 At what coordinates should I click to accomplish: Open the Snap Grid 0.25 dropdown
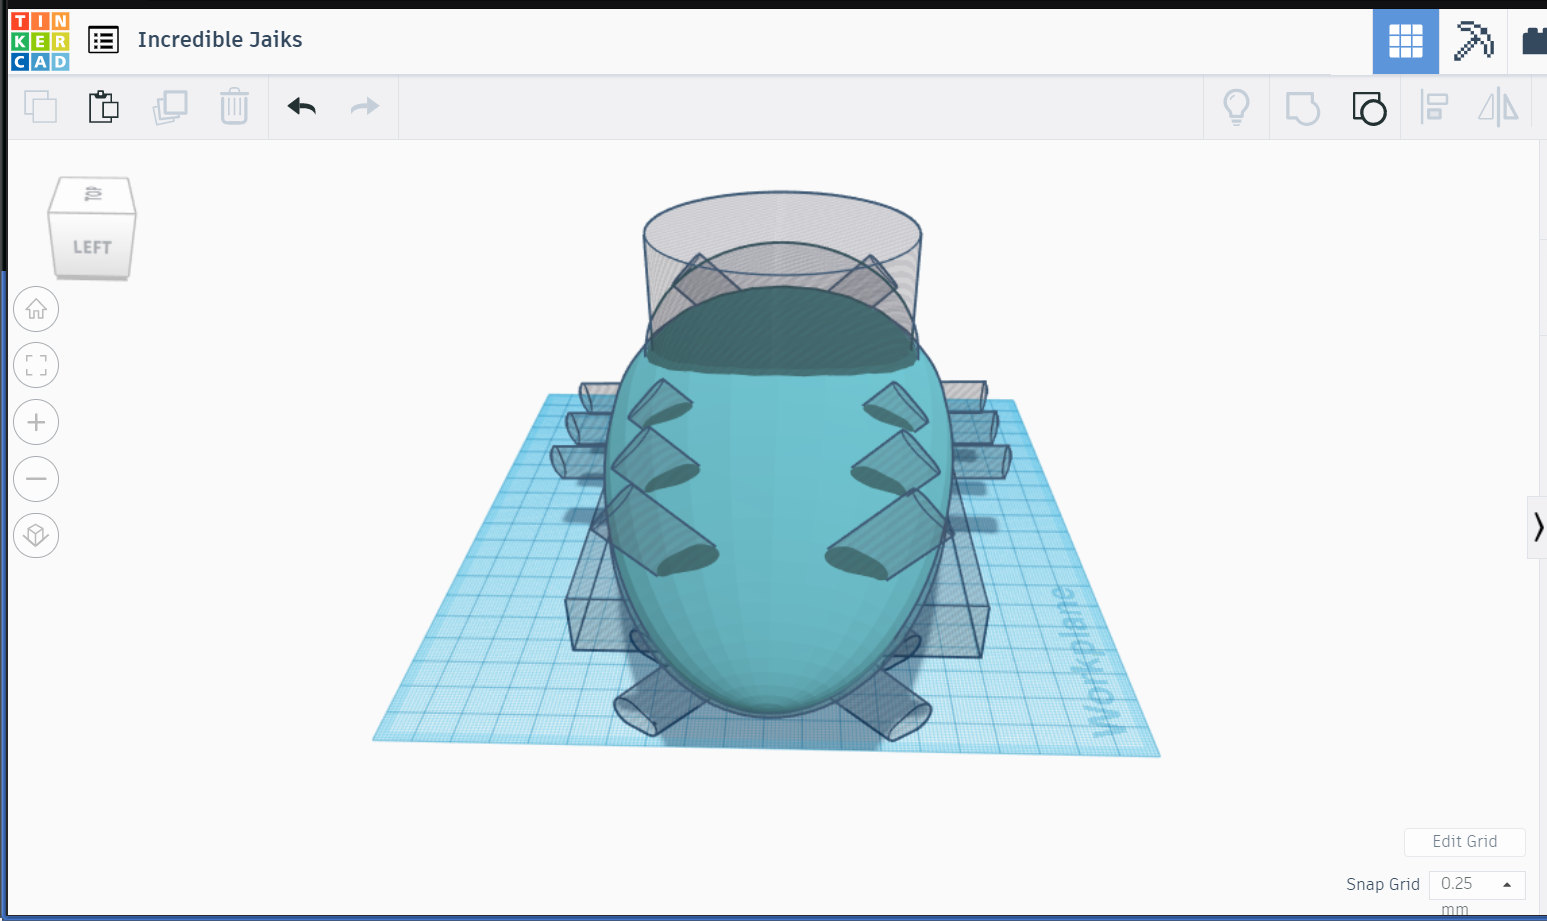1477,884
